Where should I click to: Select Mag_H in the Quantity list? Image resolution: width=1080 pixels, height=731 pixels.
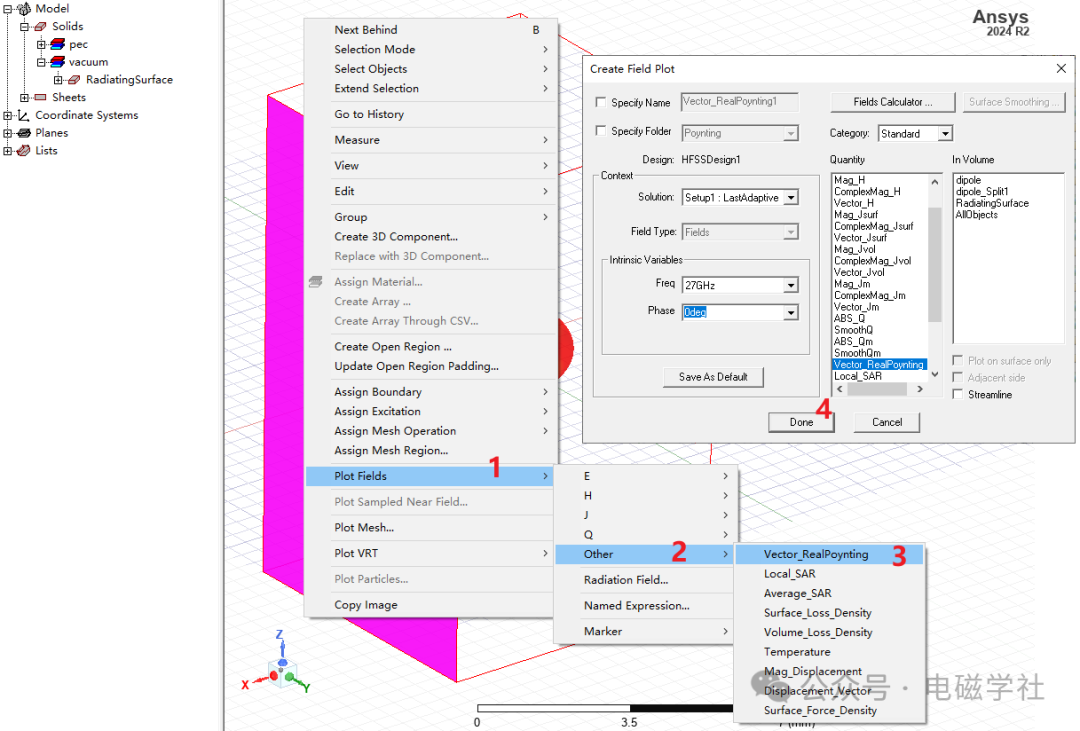point(849,180)
